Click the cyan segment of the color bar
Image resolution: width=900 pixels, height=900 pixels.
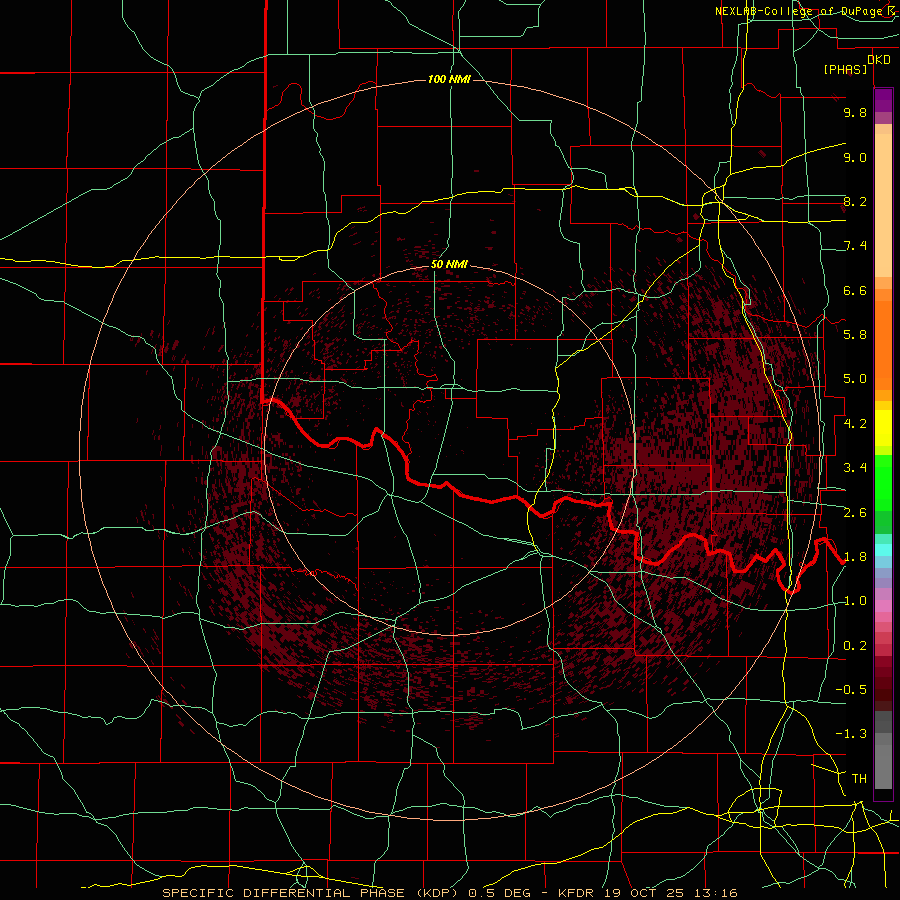883,550
